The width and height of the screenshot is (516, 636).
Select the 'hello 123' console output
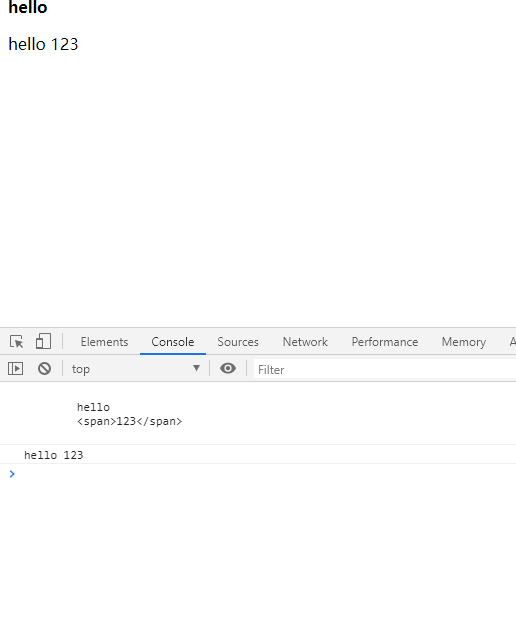click(x=54, y=455)
